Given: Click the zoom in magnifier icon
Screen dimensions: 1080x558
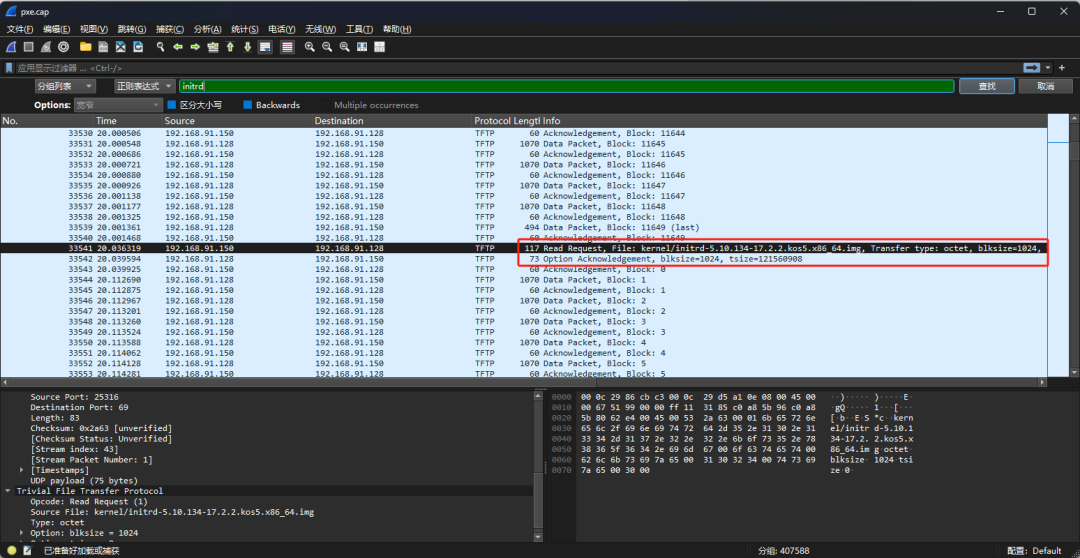Looking at the screenshot, I should pos(310,47).
